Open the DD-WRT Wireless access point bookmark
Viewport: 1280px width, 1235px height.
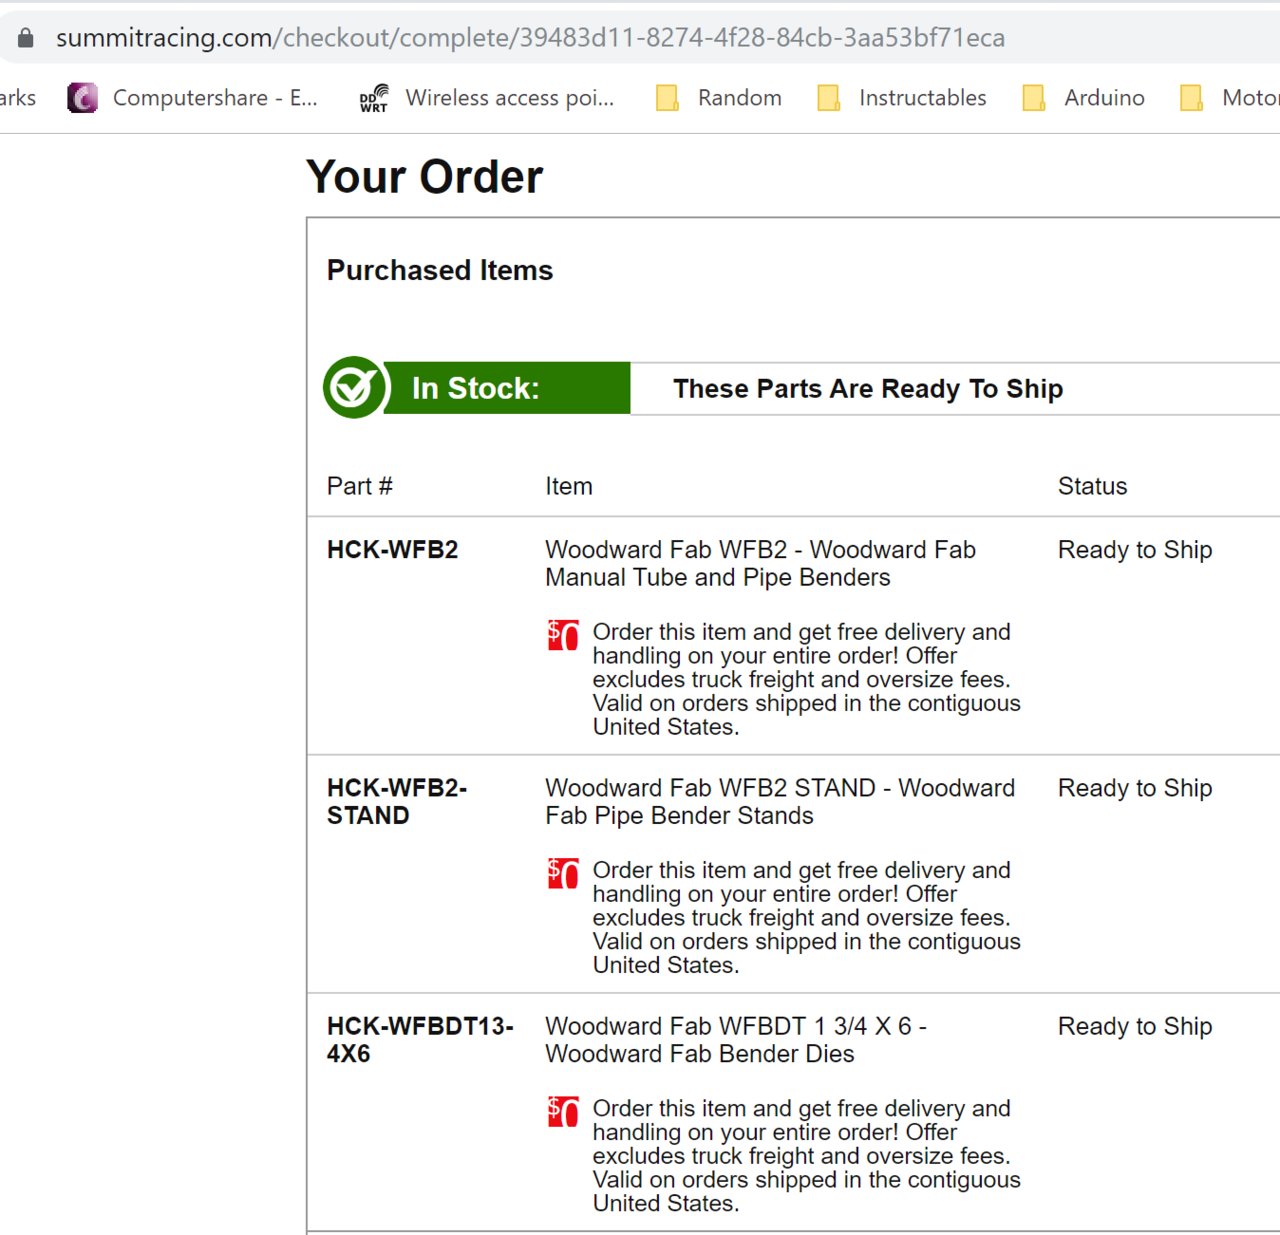487,97
